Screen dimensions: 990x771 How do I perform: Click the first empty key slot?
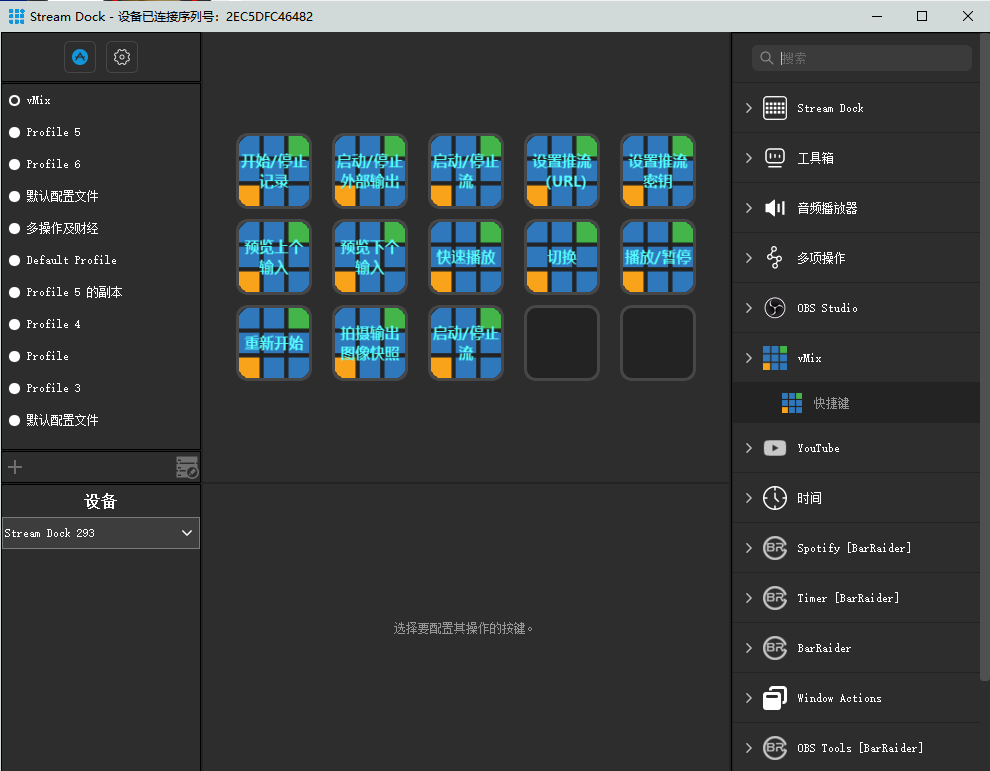point(562,343)
